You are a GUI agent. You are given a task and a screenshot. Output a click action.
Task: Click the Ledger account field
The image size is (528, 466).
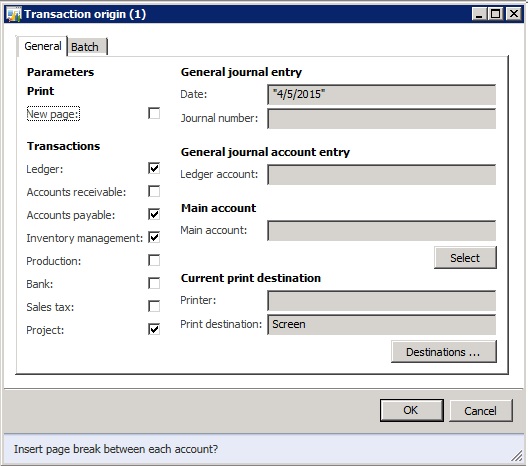pyautogui.click(x=382, y=174)
